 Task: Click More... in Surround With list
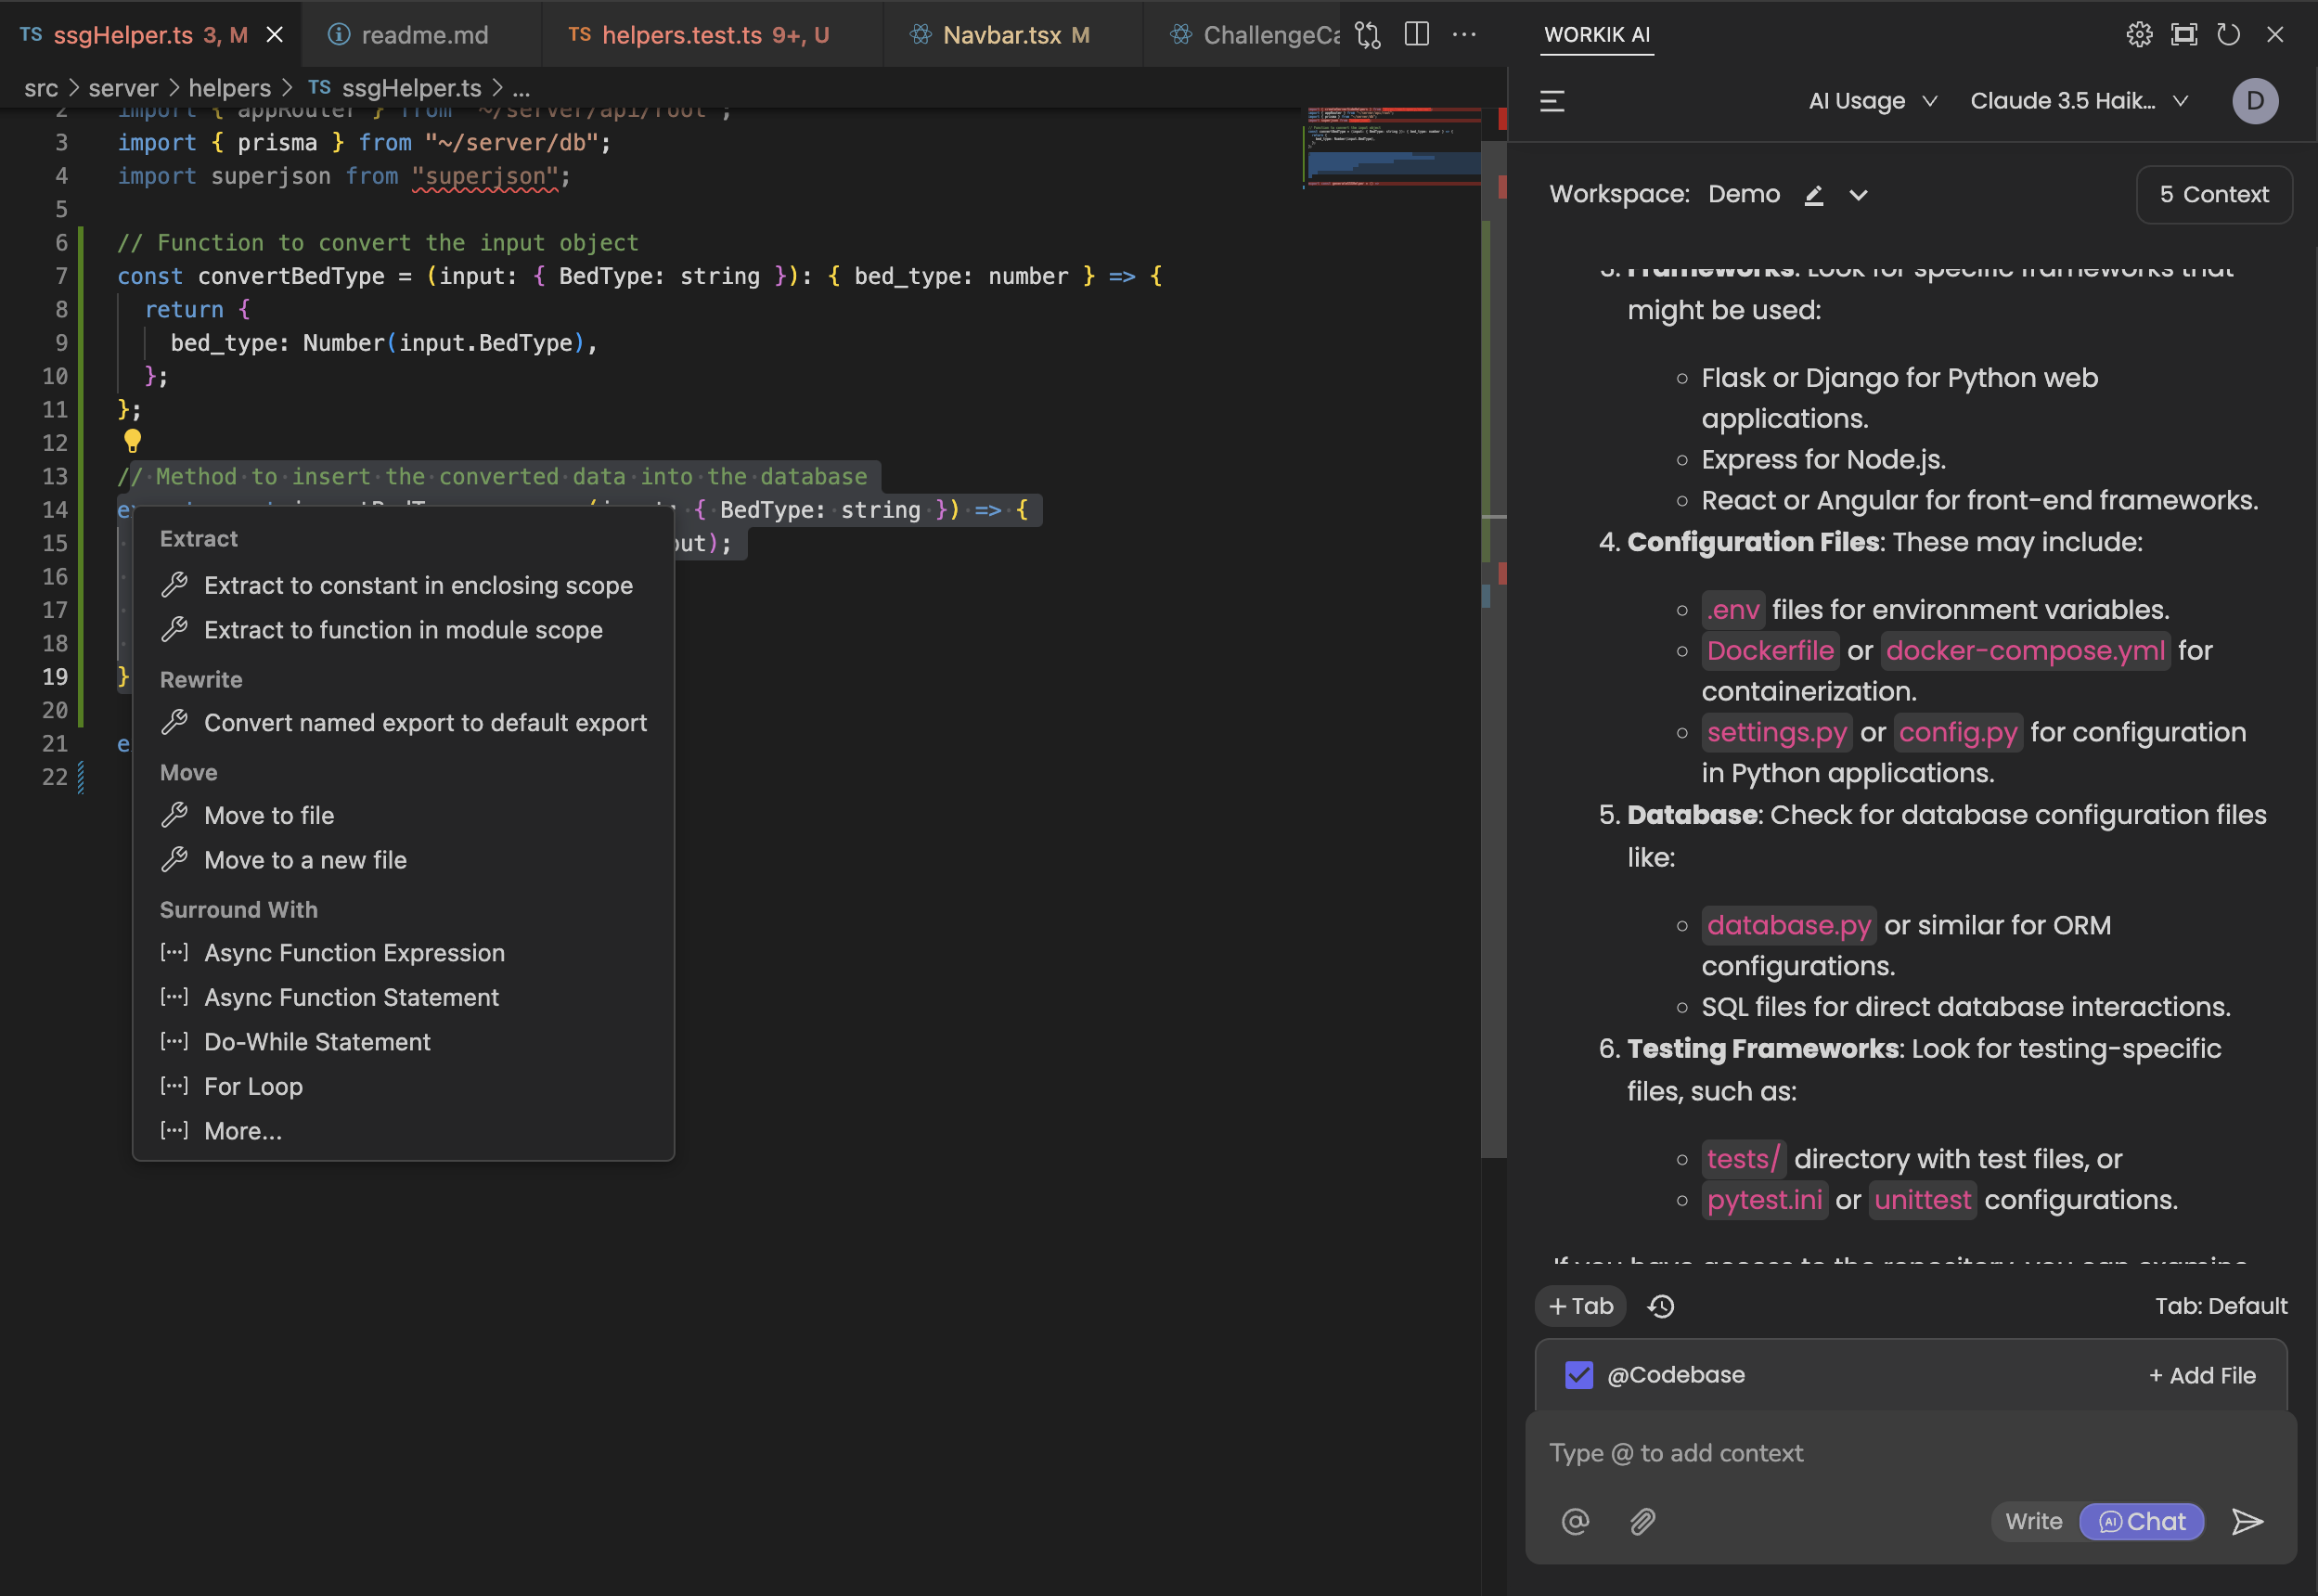[404, 1131]
